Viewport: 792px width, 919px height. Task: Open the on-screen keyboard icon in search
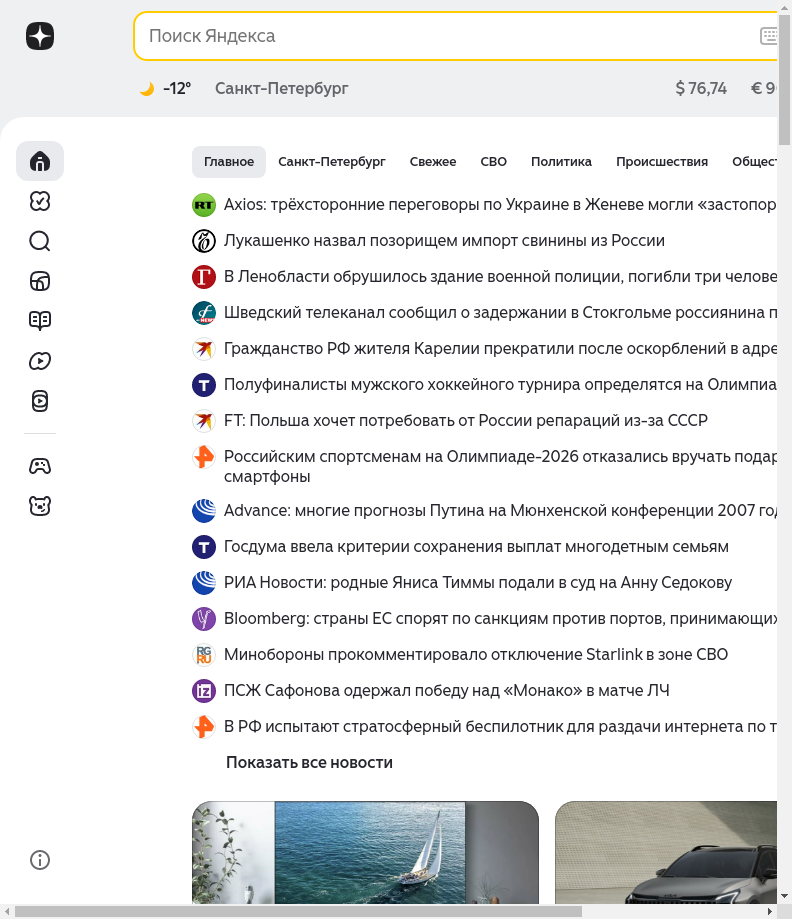tap(769, 36)
